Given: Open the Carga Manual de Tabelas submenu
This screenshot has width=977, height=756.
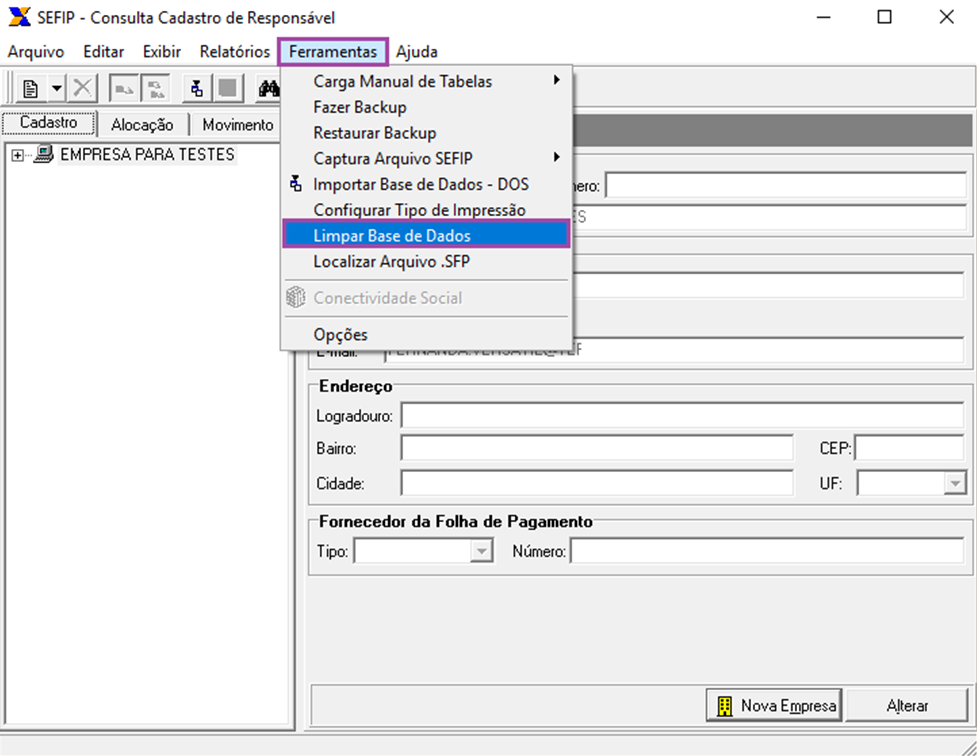Looking at the screenshot, I should pyautogui.click(x=426, y=81).
